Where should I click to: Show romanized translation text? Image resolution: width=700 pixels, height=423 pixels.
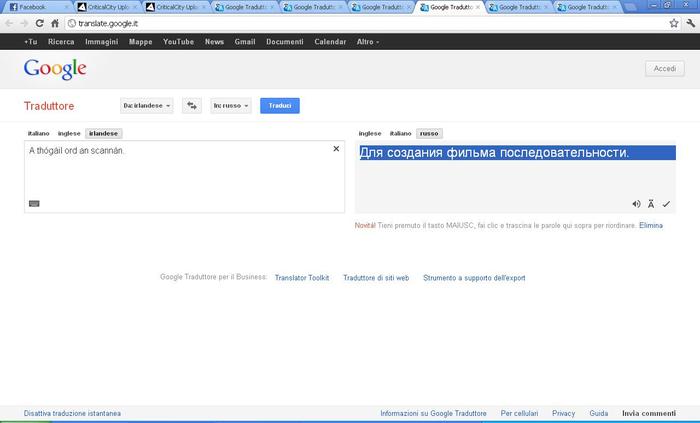(x=651, y=204)
